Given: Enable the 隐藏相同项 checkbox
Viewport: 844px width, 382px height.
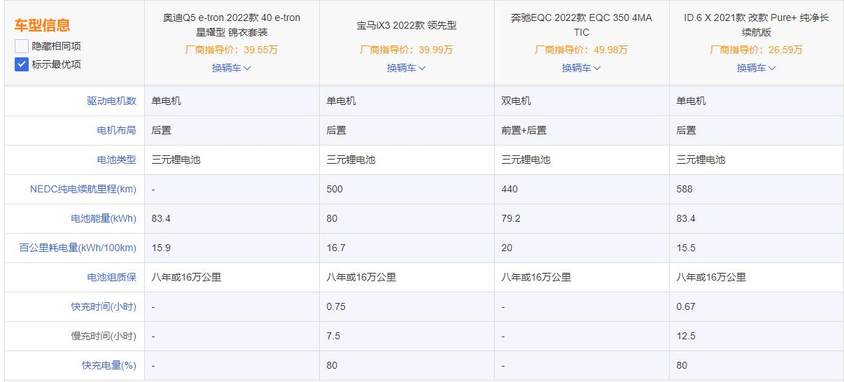Looking at the screenshot, I should [22, 46].
